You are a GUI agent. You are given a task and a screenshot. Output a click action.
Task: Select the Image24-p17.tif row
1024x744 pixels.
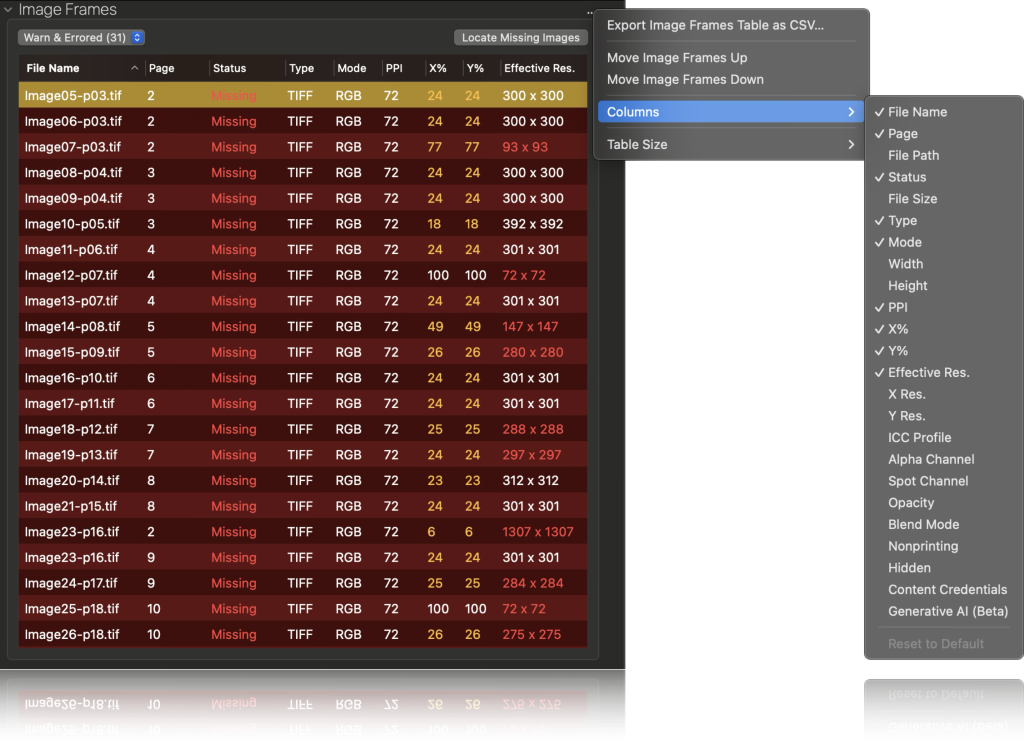point(302,583)
